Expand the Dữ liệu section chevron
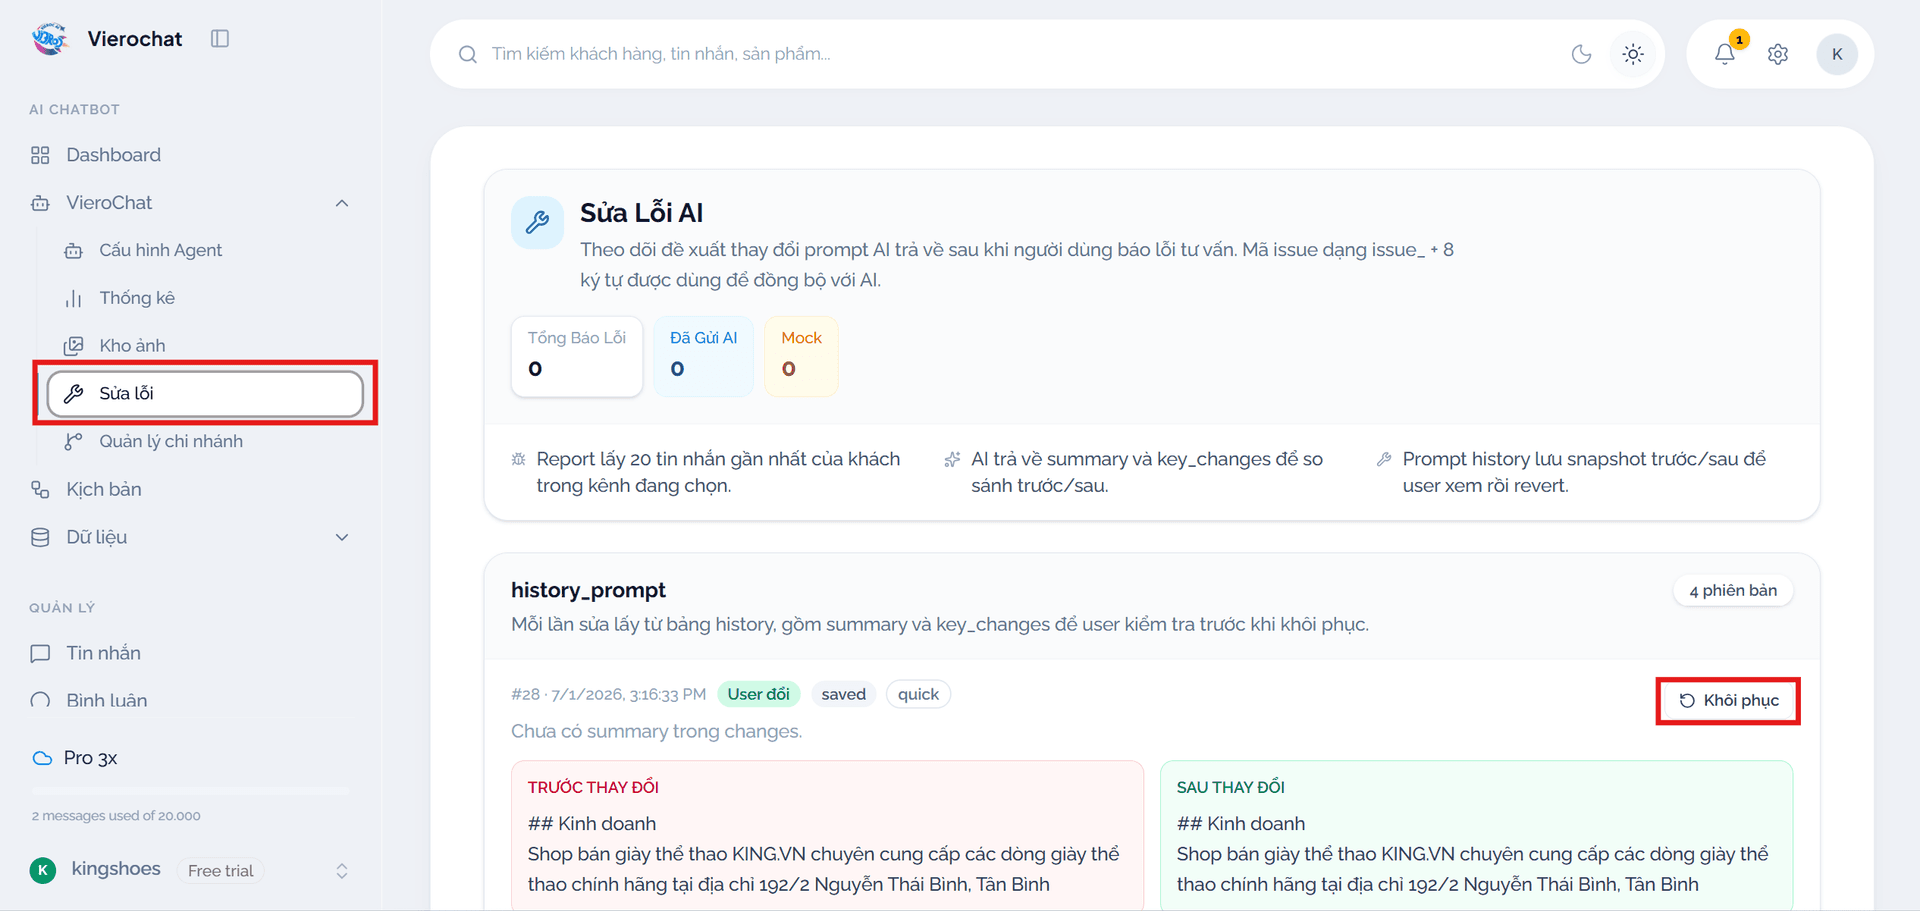This screenshot has width=1920, height=911. pos(342,537)
